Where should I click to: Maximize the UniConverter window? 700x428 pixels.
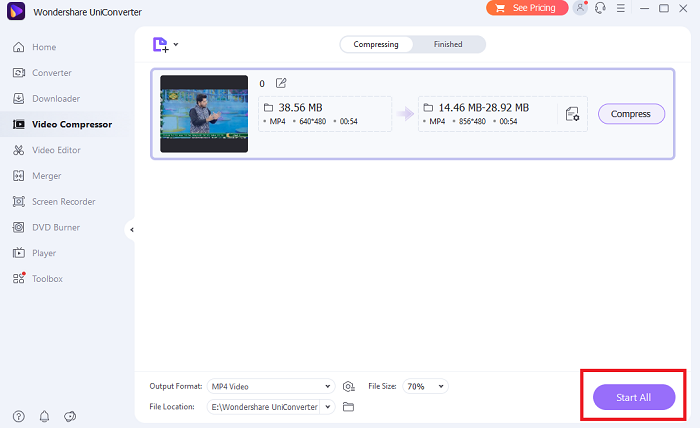[664, 8]
